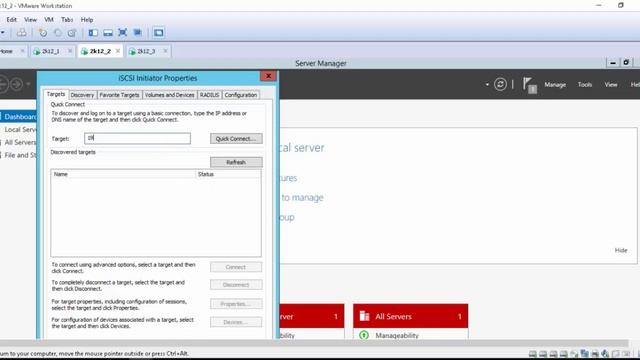The width and height of the screenshot is (640, 360).
Task: Click the console view icon
Action: click(159, 33)
